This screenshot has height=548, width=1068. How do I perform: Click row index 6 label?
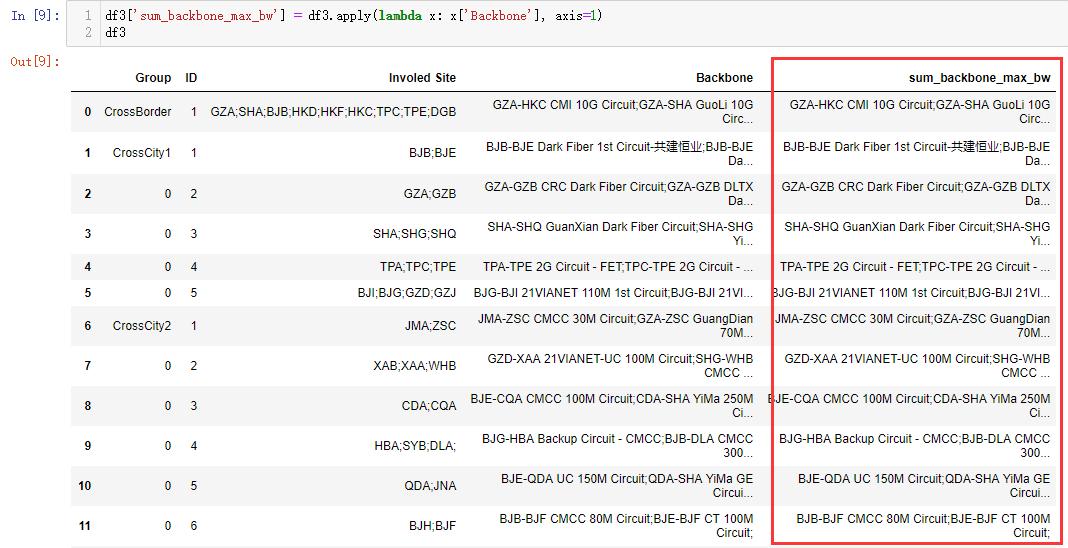[x=87, y=326]
